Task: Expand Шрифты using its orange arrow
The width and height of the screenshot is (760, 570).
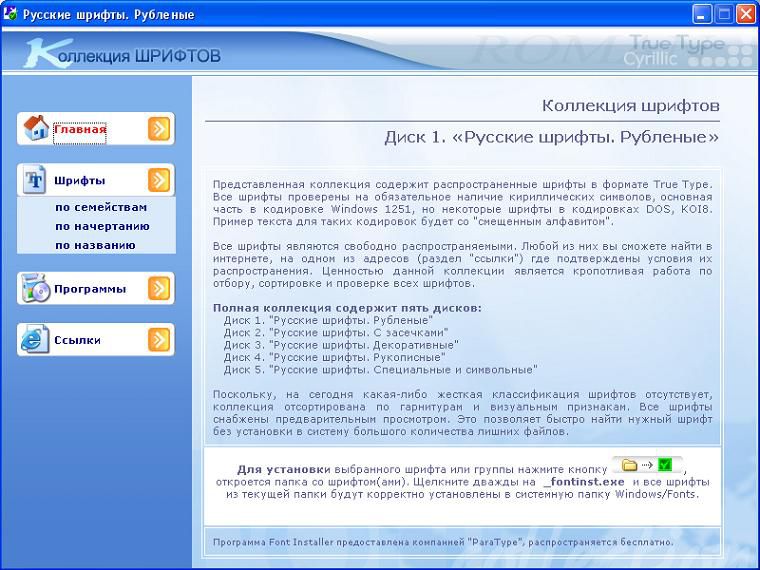Action: click(x=159, y=180)
